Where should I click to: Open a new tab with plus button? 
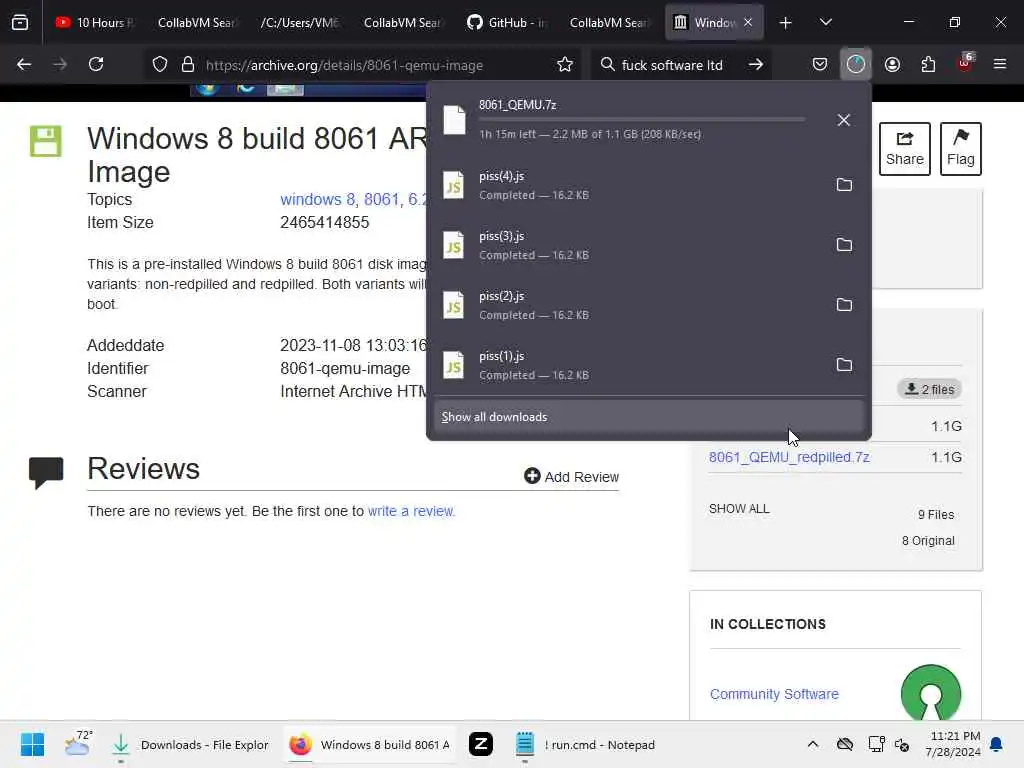[x=786, y=23]
